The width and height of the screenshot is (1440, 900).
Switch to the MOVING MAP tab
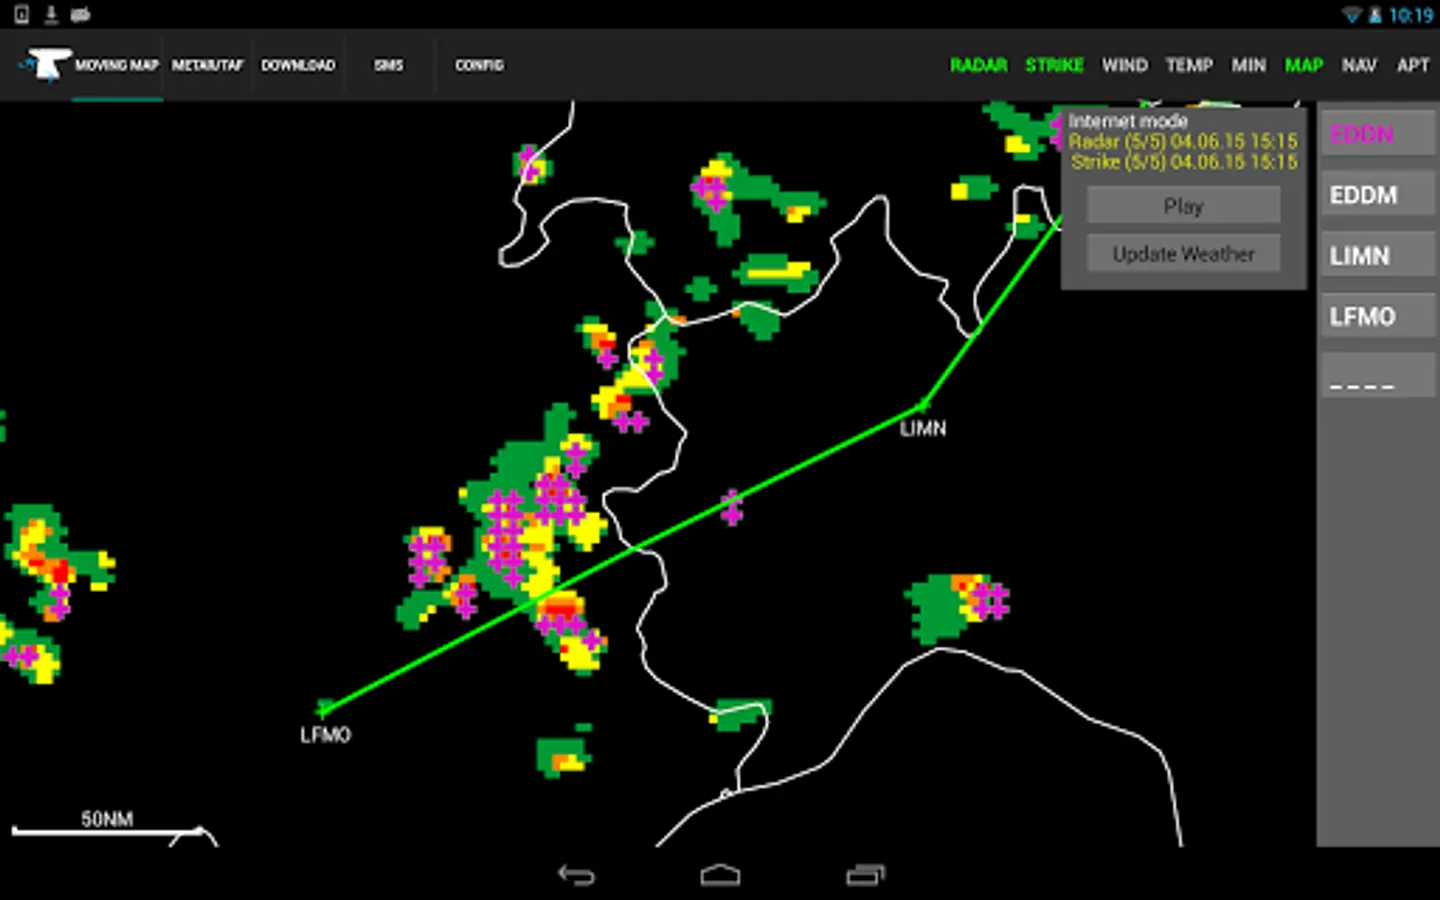[x=117, y=65]
